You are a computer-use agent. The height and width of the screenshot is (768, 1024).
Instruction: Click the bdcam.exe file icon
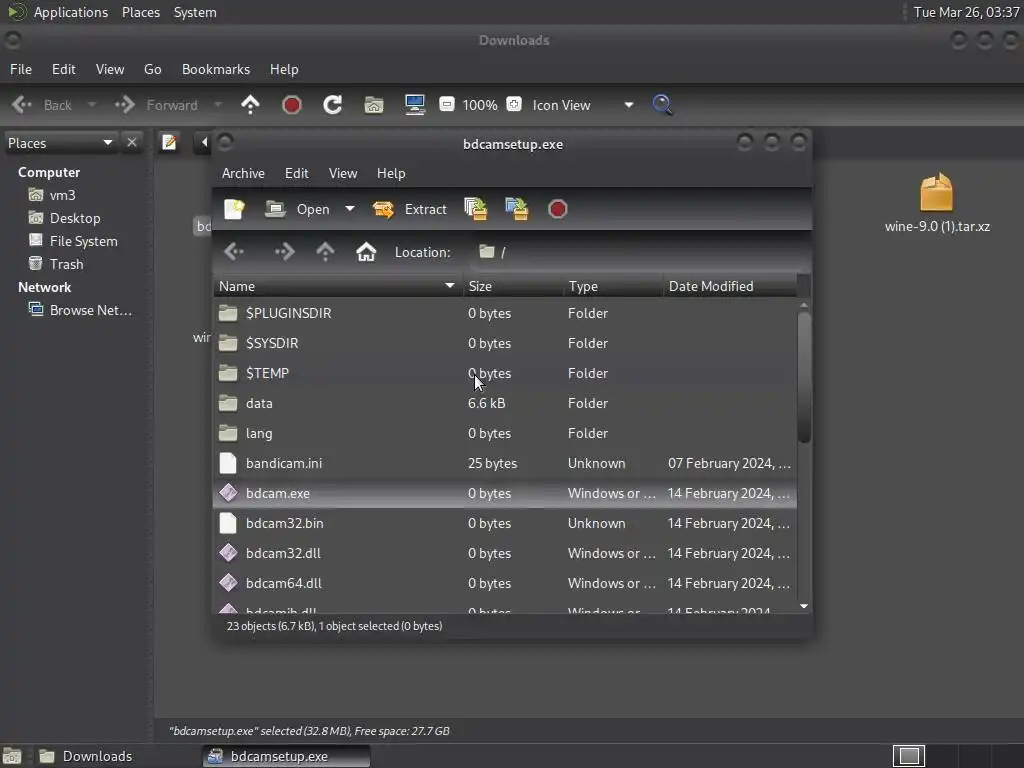tap(228, 493)
